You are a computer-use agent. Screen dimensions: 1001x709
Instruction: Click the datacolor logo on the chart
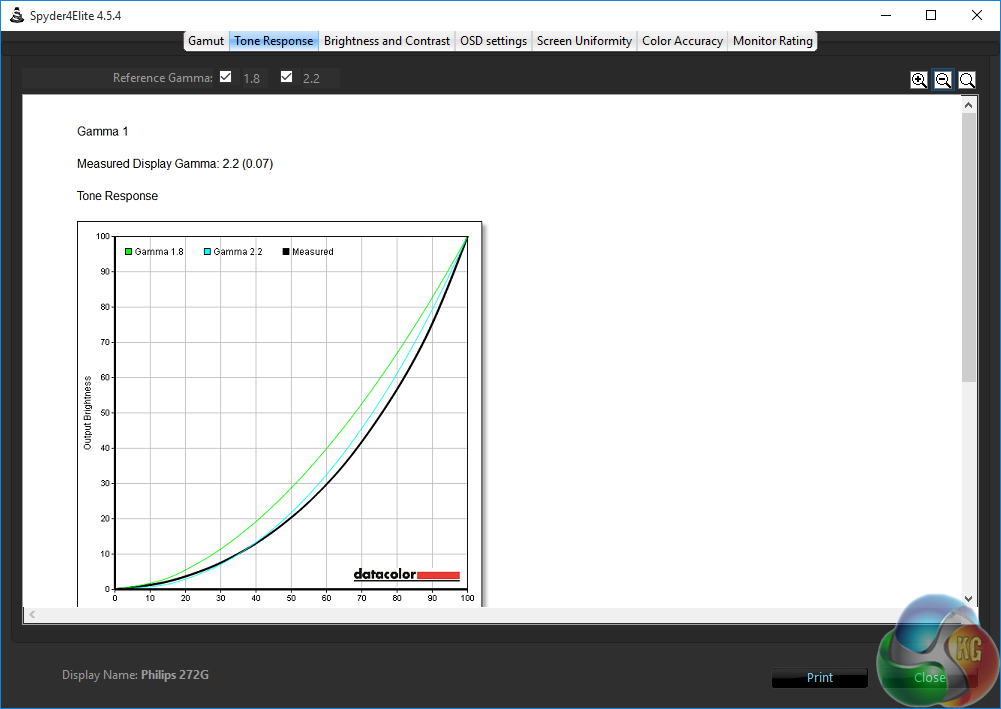pos(407,574)
